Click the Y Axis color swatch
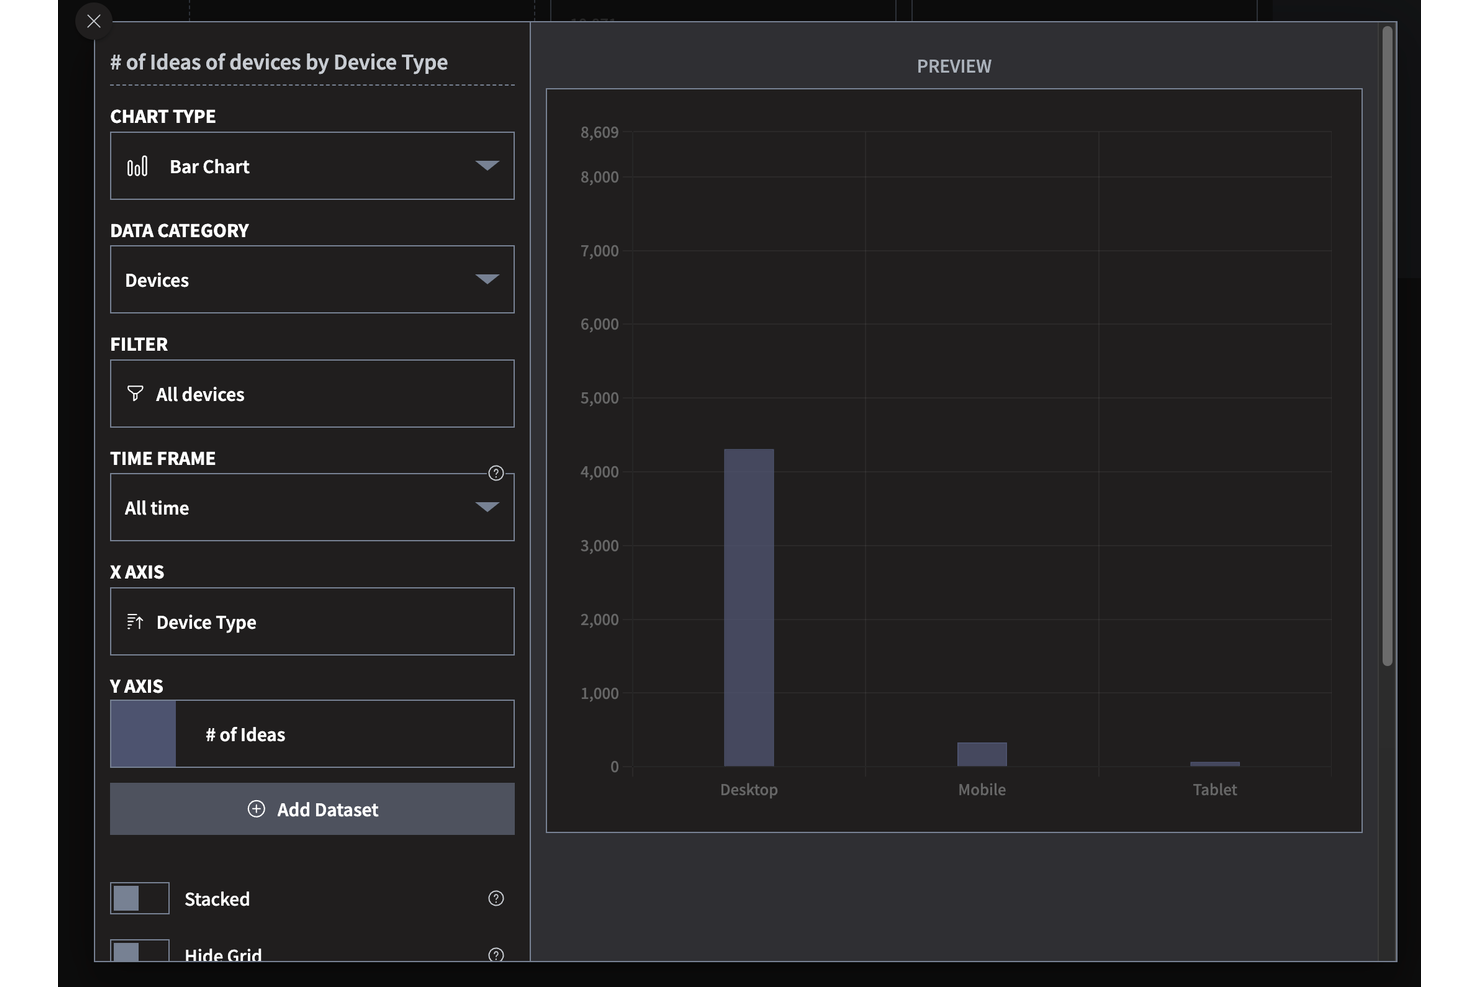 (x=143, y=734)
